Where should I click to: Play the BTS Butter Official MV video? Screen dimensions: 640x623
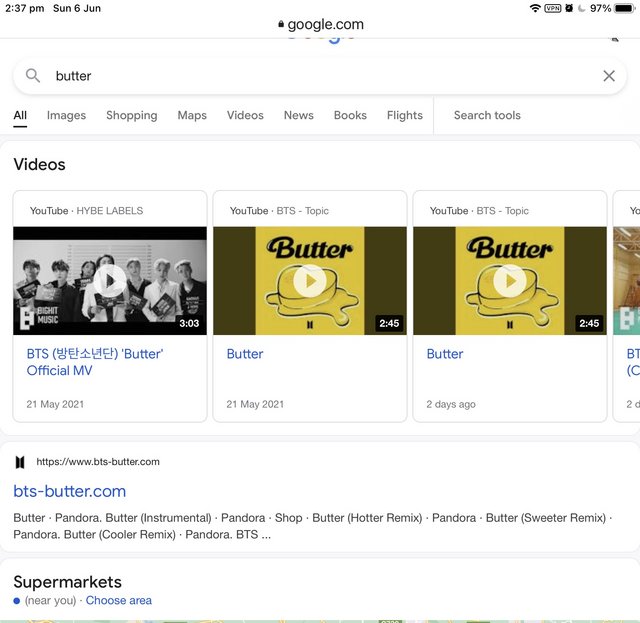click(x=110, y=281)
